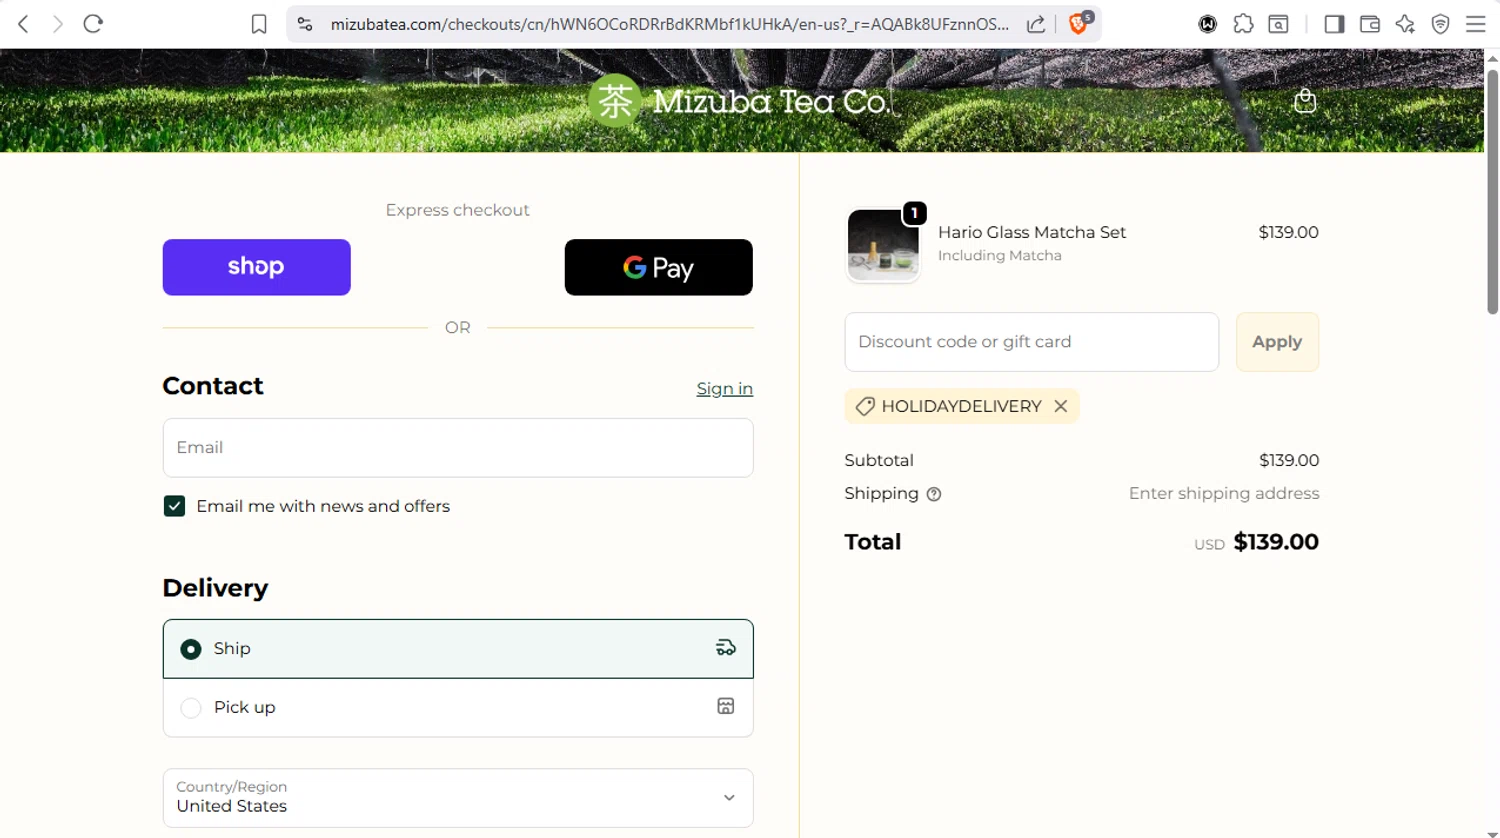
Task: Click the Hario Glass Matcha Set product name
Action: 1032,232
